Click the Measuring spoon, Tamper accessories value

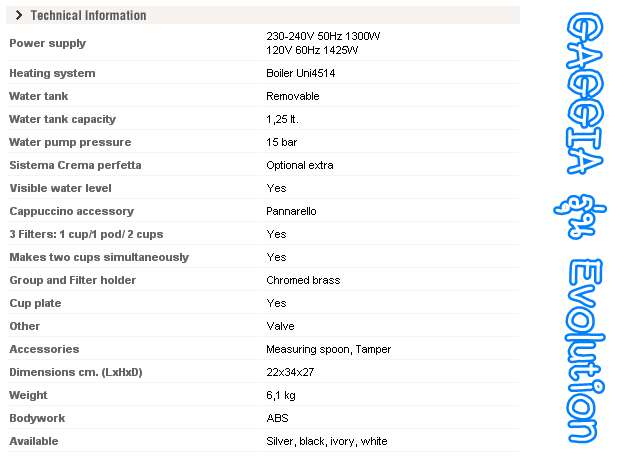(328, 349)
